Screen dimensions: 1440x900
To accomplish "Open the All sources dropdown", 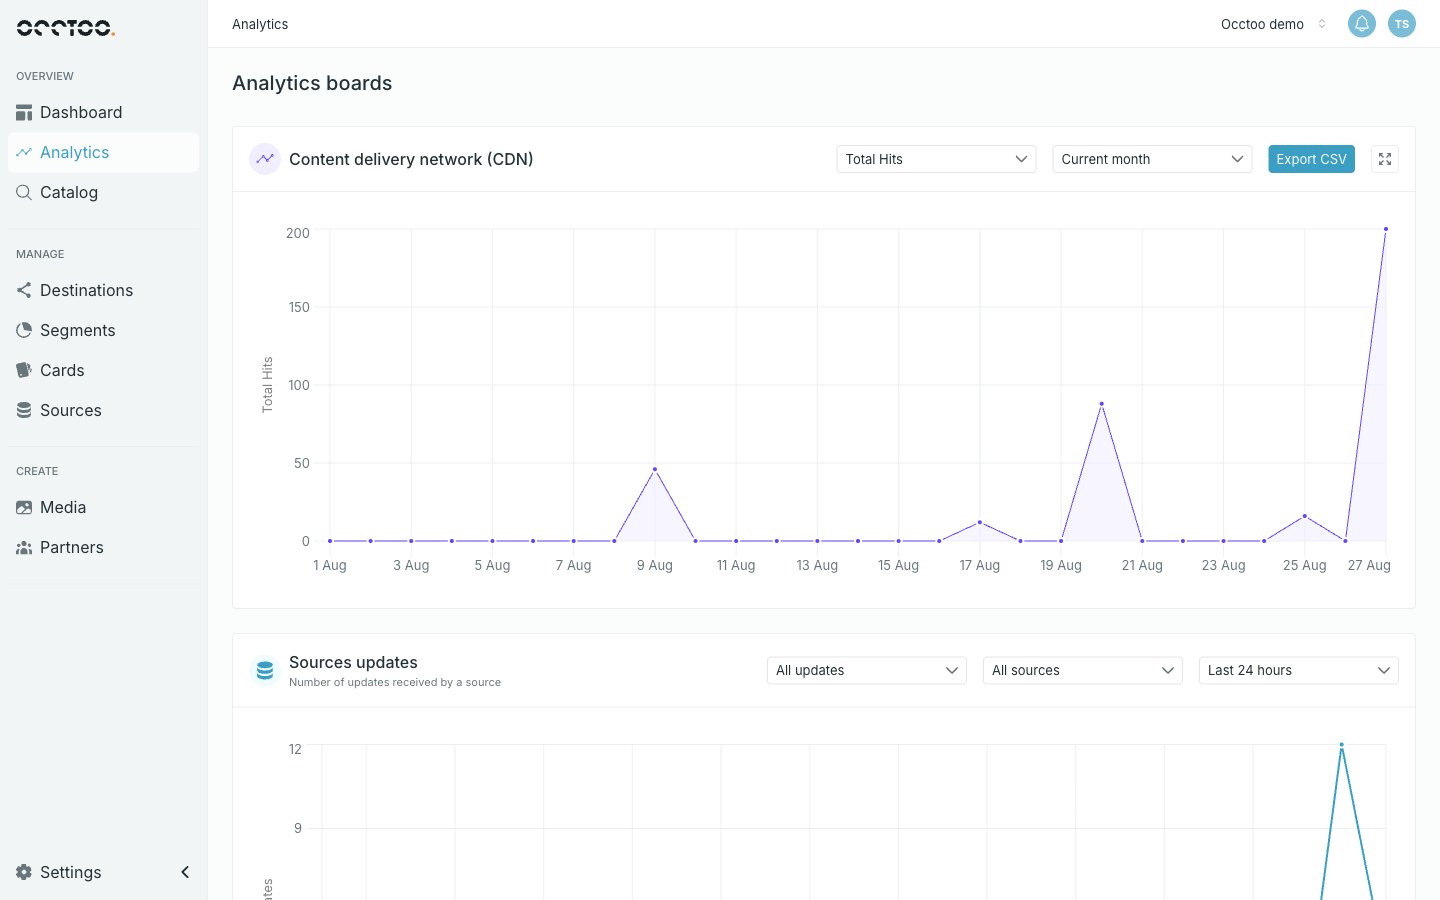I will [1083, 670].
